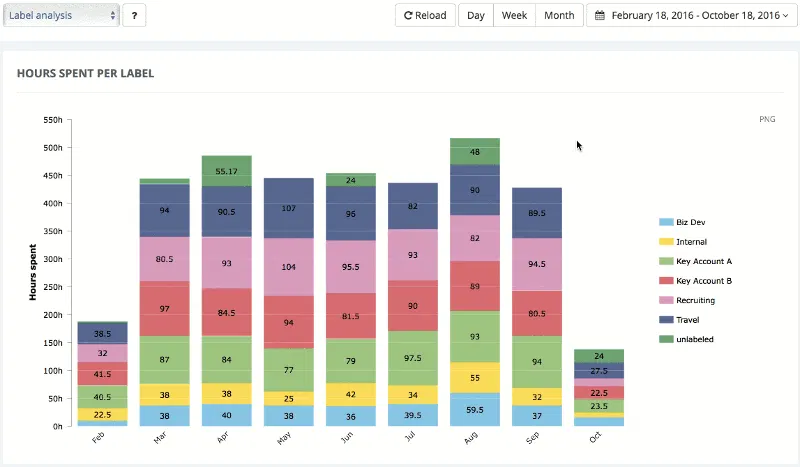Select the Aug unlabeled segment 48
Screen dimensions: 800x467
[474, 152]
